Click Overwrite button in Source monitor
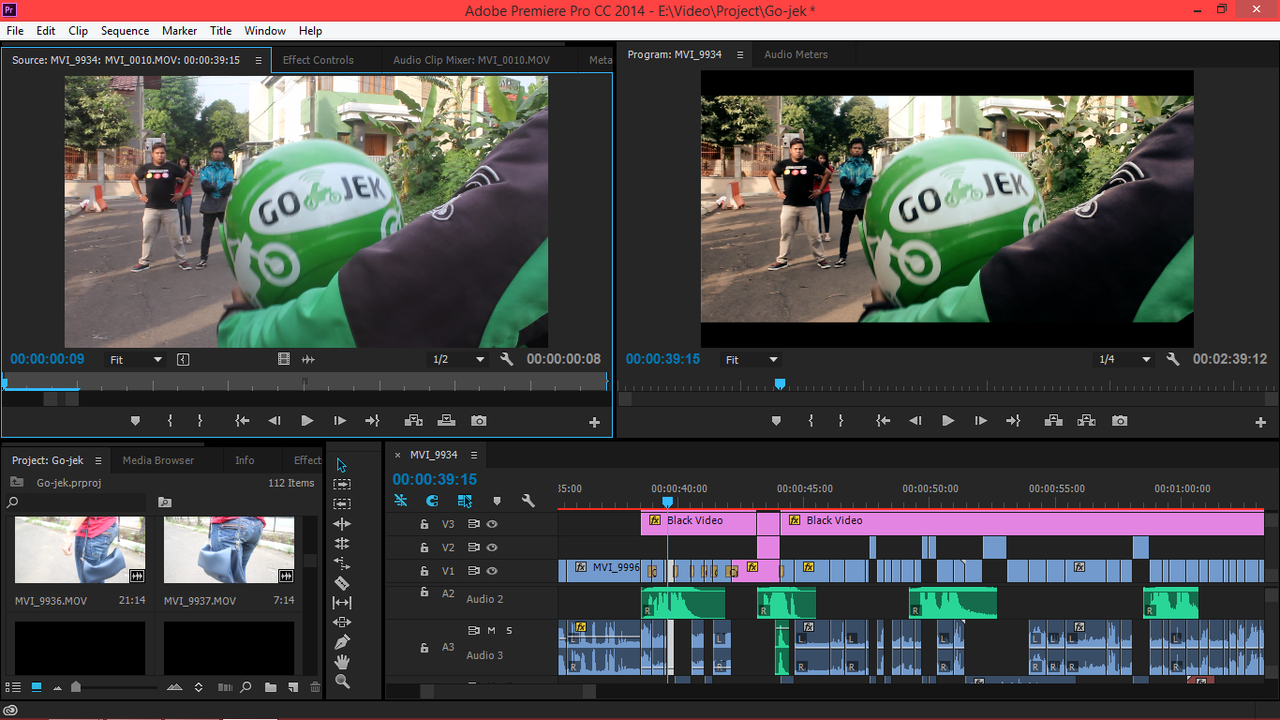Image resolution: width=1280 pixels, height=720 pixels. click(446, 421)
